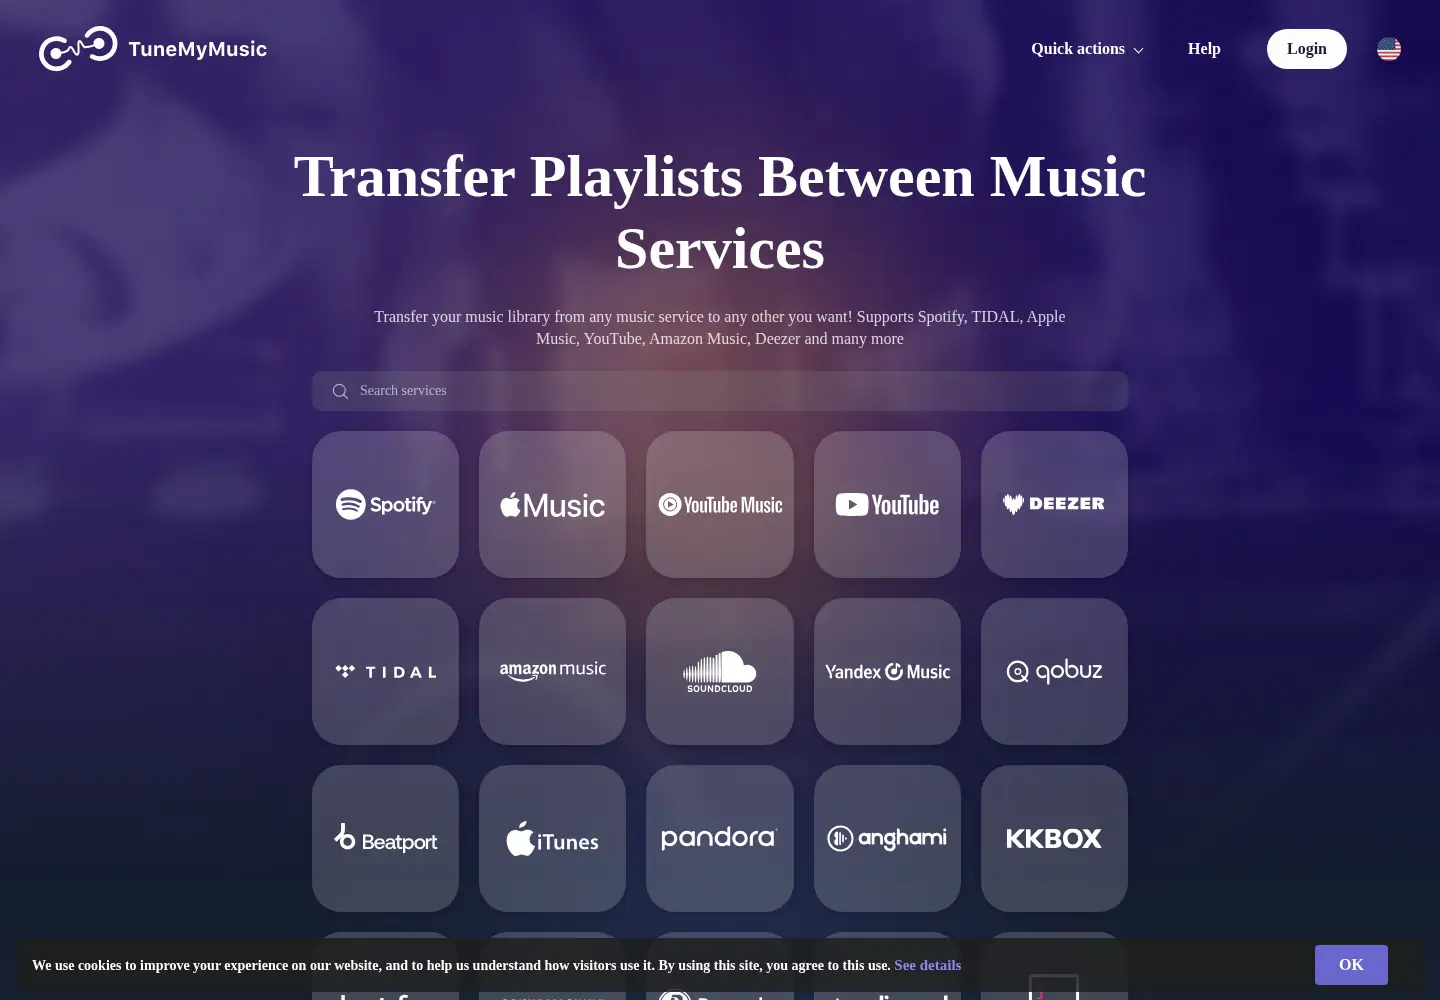The height and width of the screenshot is (1000, 1440).
Task: Select the Yandex Music service tile
Action: tap(887, 671)
